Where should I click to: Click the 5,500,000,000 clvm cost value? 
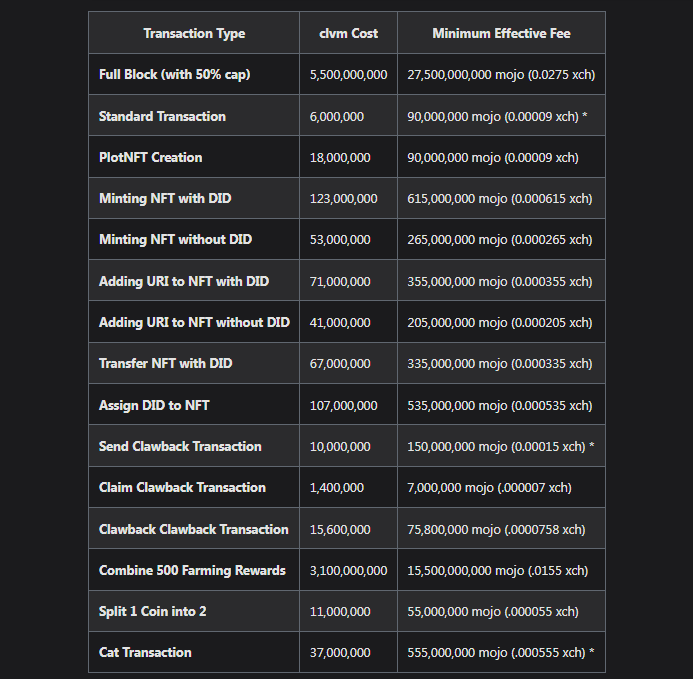click(x=348, y=74)
